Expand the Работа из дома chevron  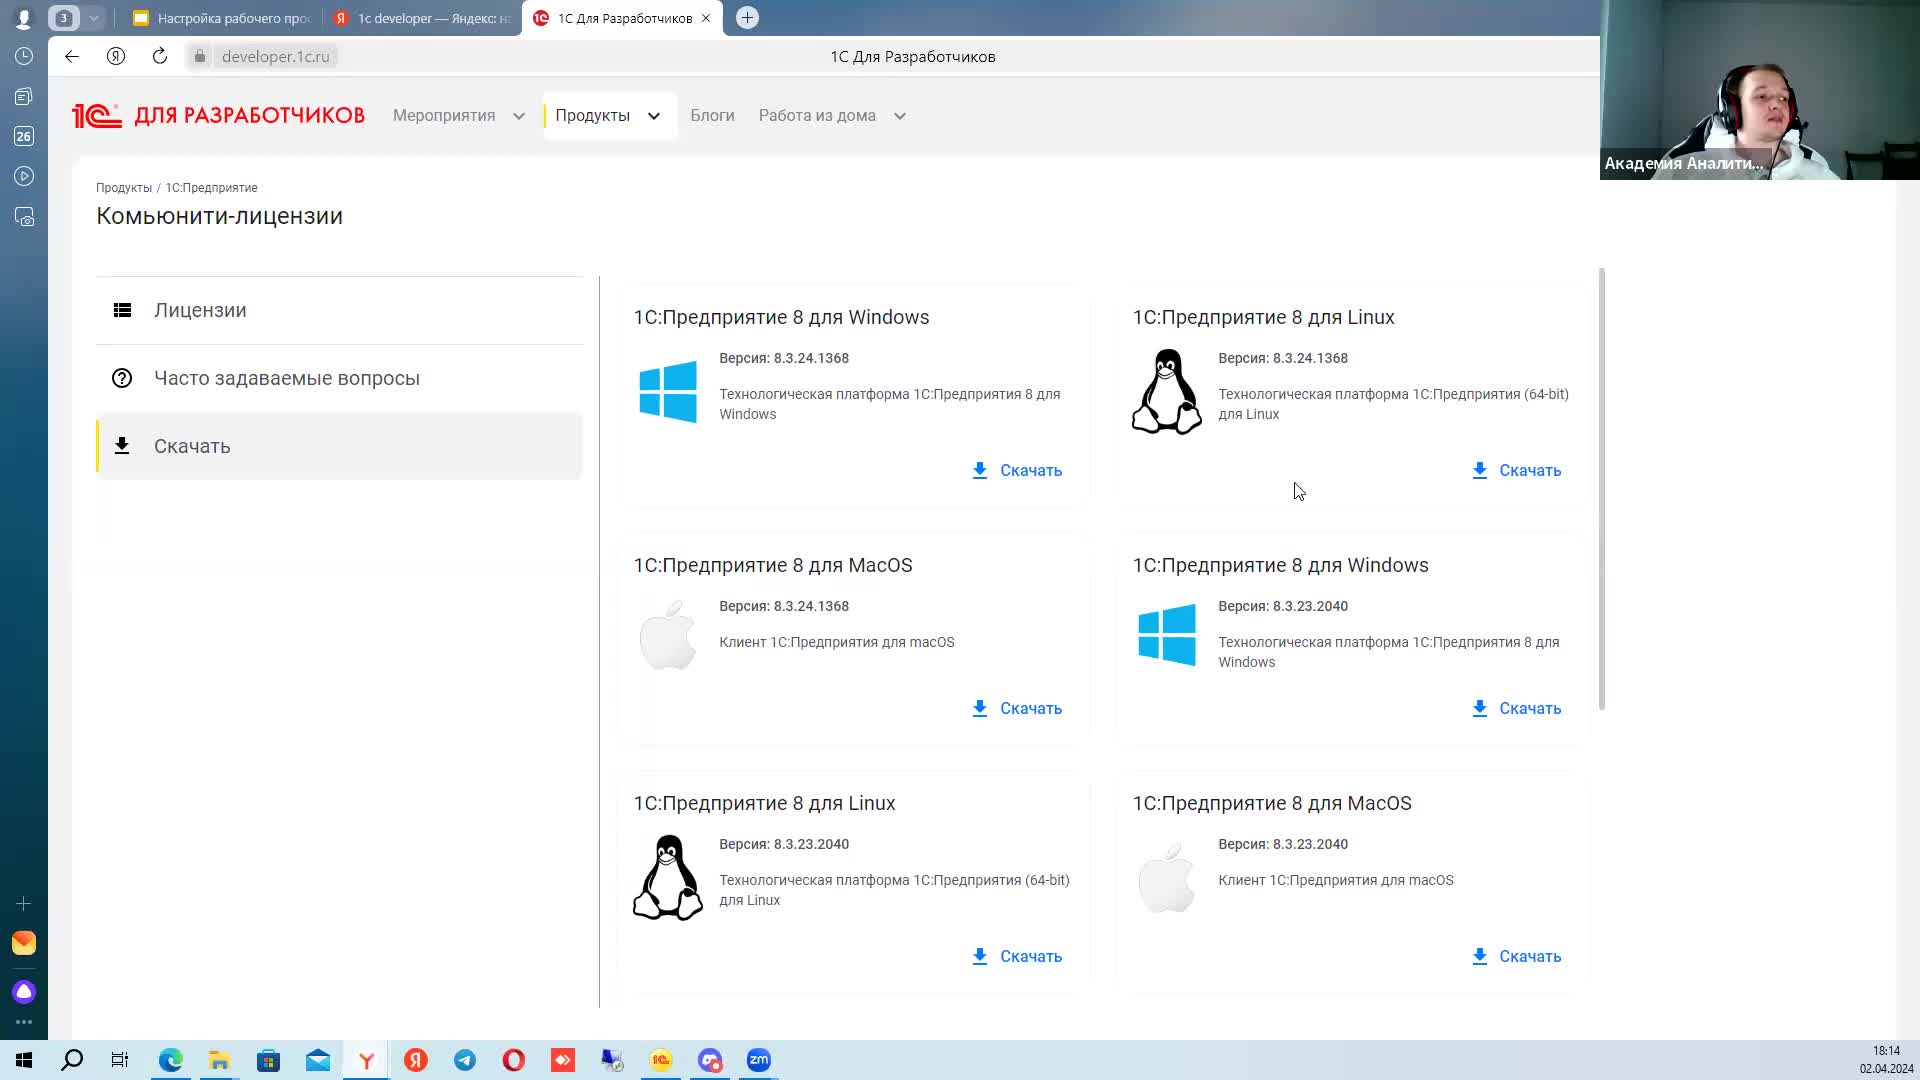pyautogui.click(x=900, y=116)
